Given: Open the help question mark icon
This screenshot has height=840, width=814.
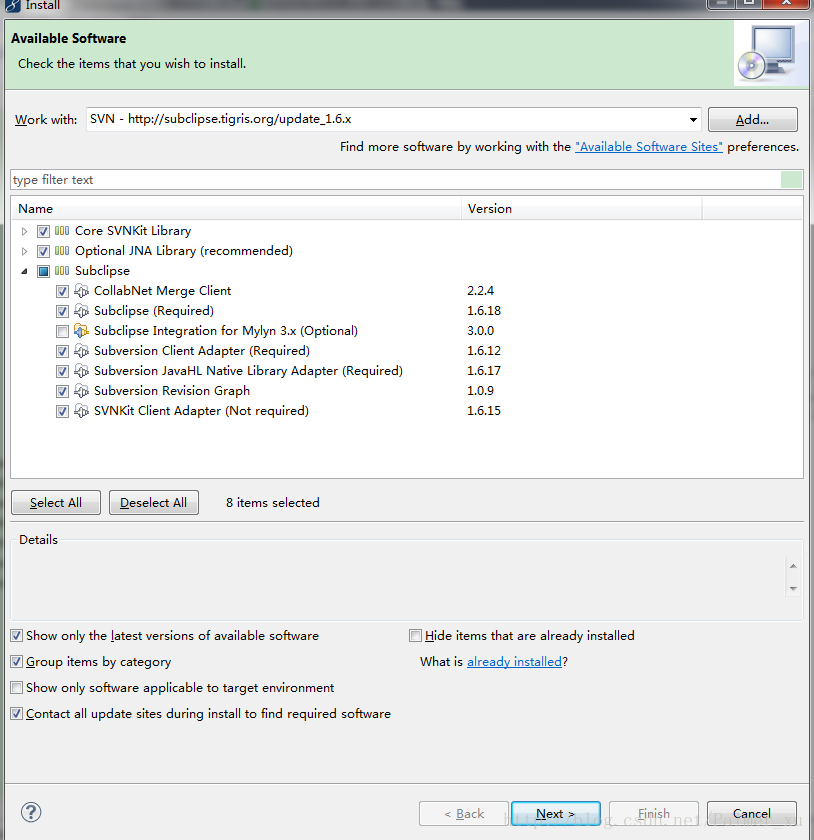Looking at the screenshot, I should pyautogui.click(x=31, y=812).
